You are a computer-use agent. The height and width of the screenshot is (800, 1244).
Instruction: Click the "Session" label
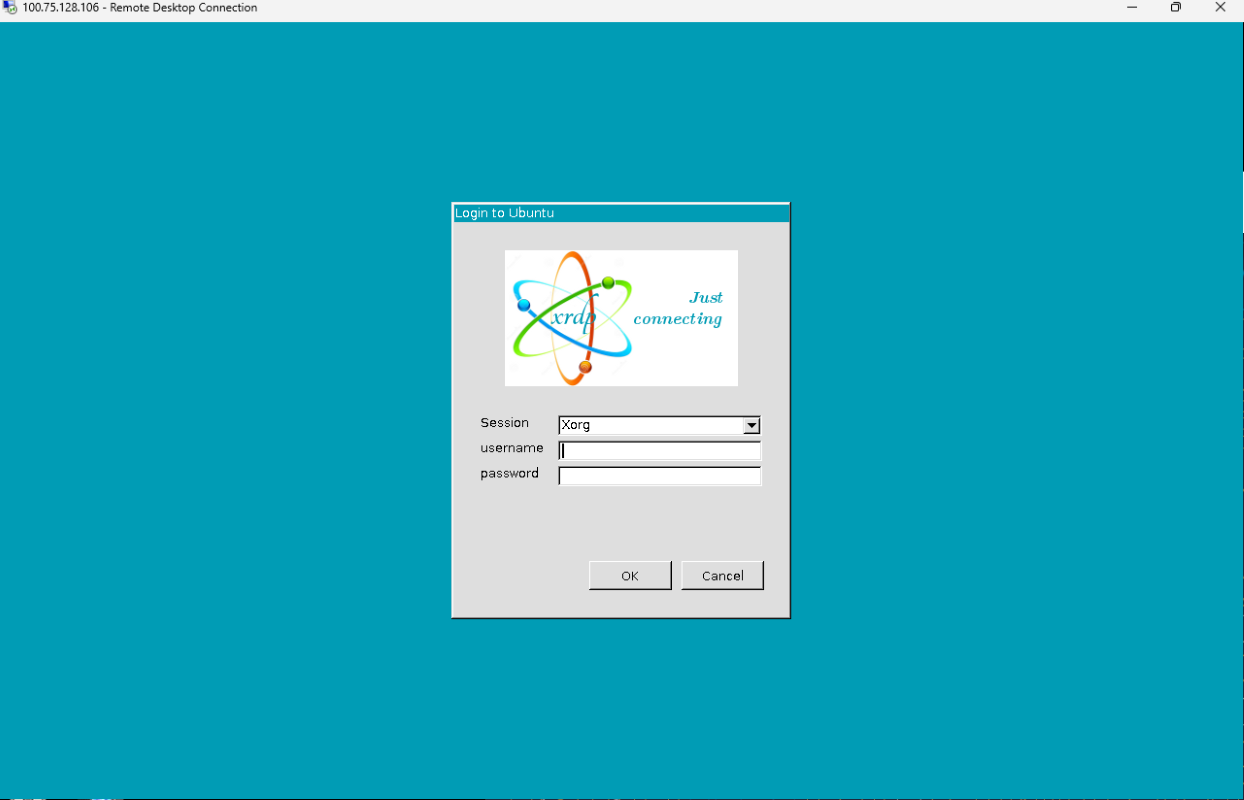click(504, 423)
